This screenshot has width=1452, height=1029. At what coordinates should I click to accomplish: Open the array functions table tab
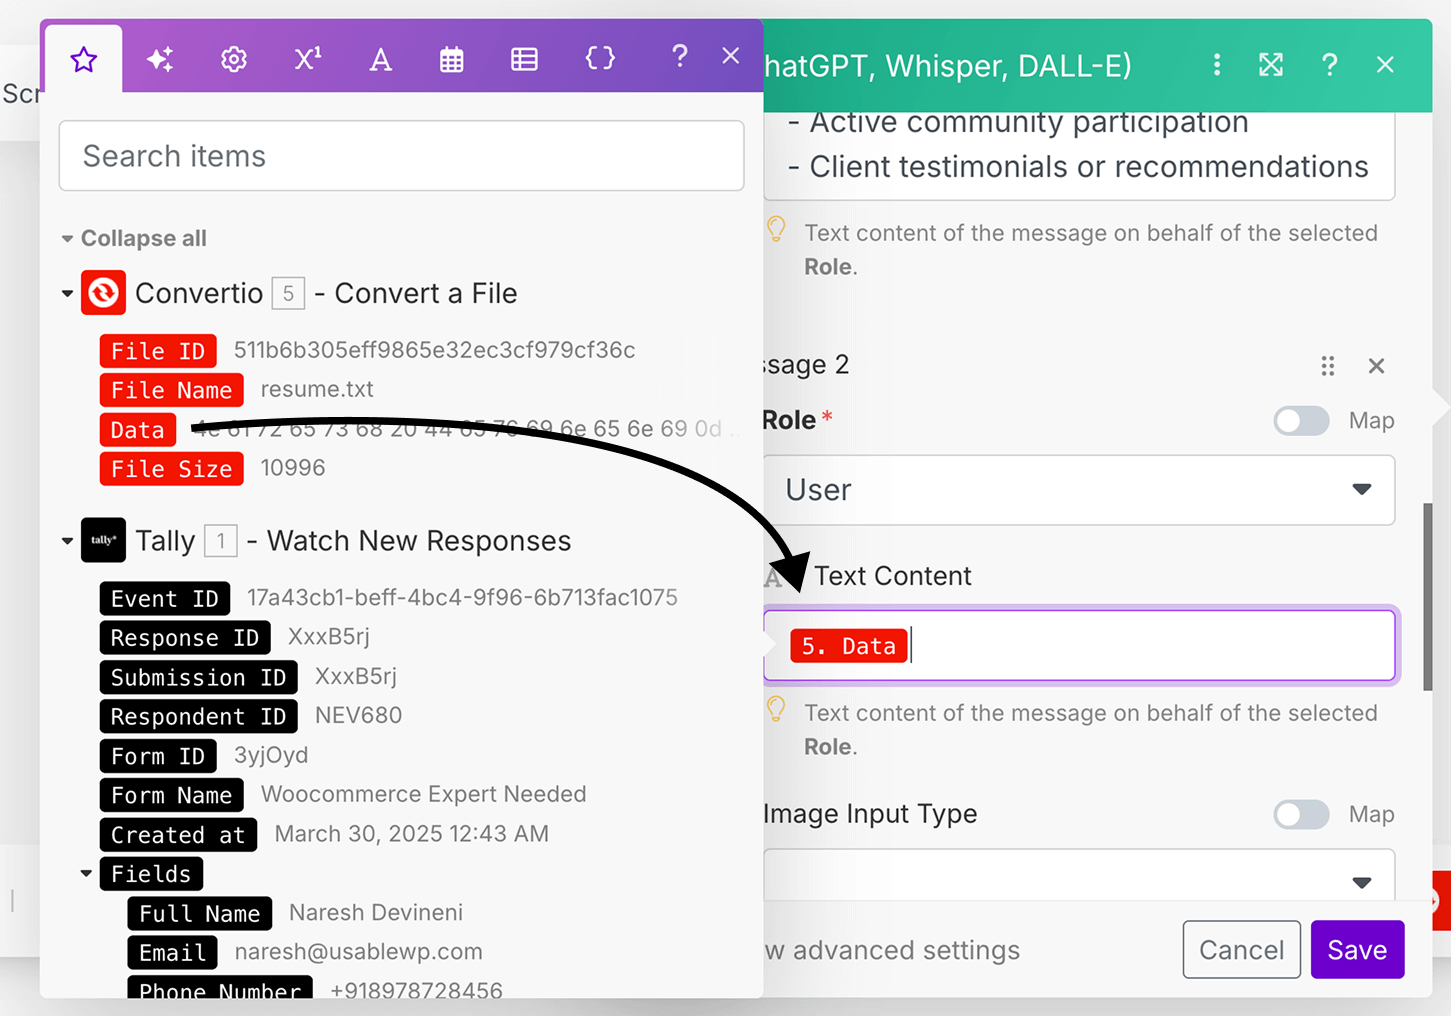(524, 60)
